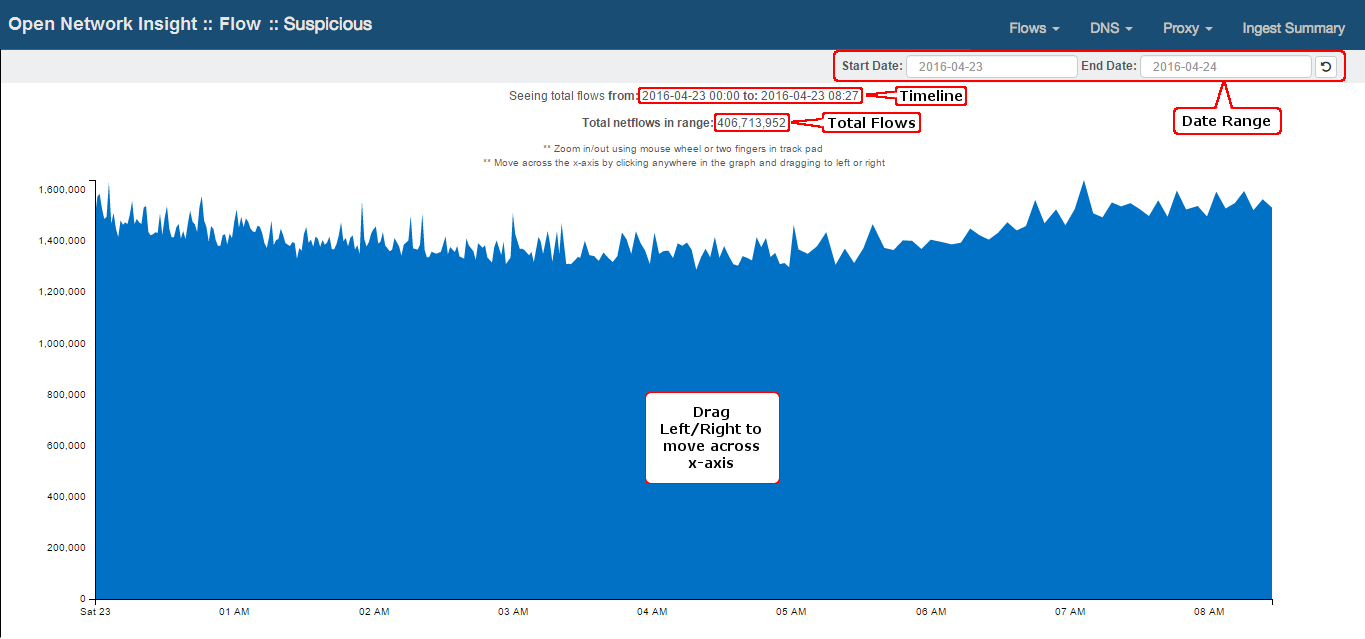Viewport: 1365px width, 639px height.
Task: Click the total netflows value 406,713,952
Action: pos(752,123)
